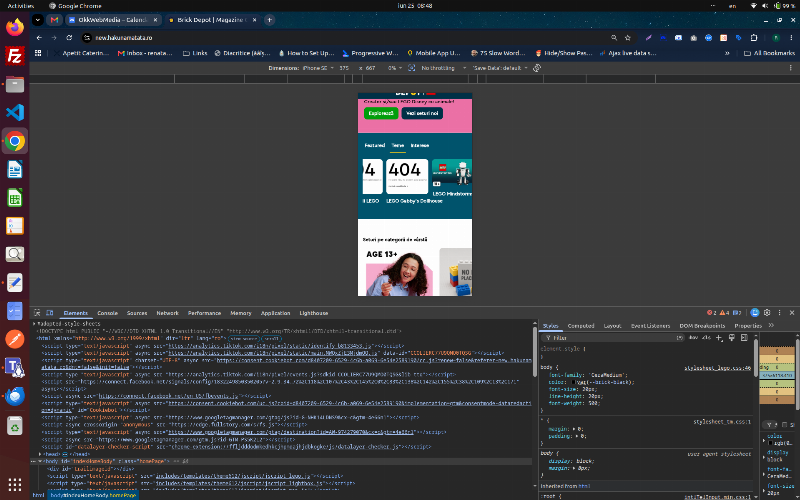Open the Lighthouse panel
The width and height of the screenshot is (800, 500).
(x=314, y=313)
